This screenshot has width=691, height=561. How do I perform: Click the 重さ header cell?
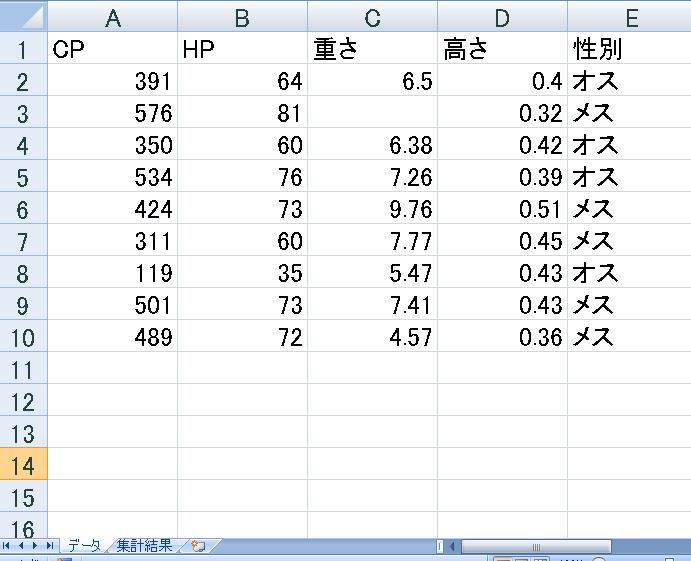pyautogui.click(x=372, y=49)
